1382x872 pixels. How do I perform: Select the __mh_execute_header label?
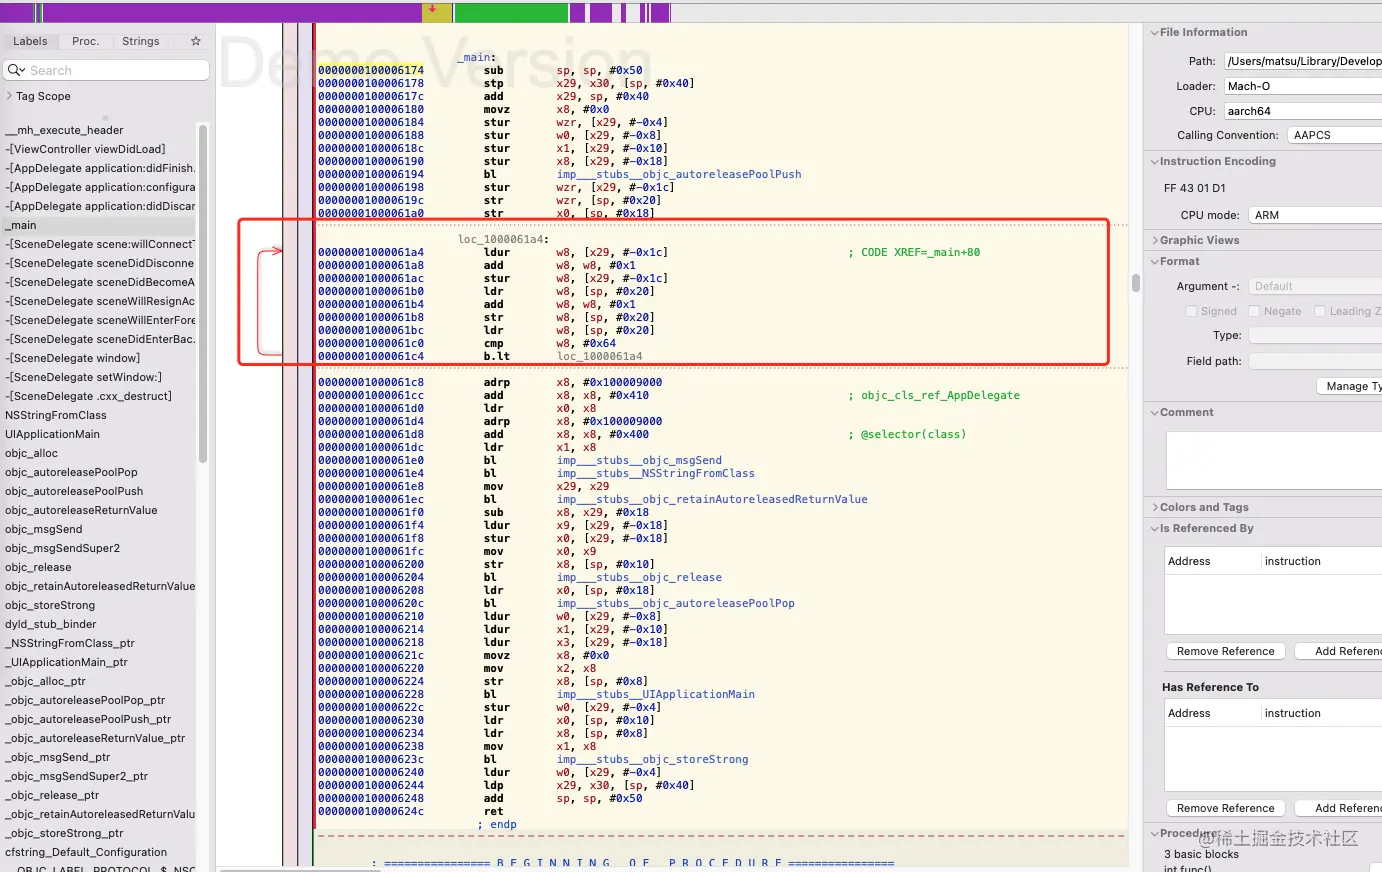pyautogui.click(x=64, y=130)
